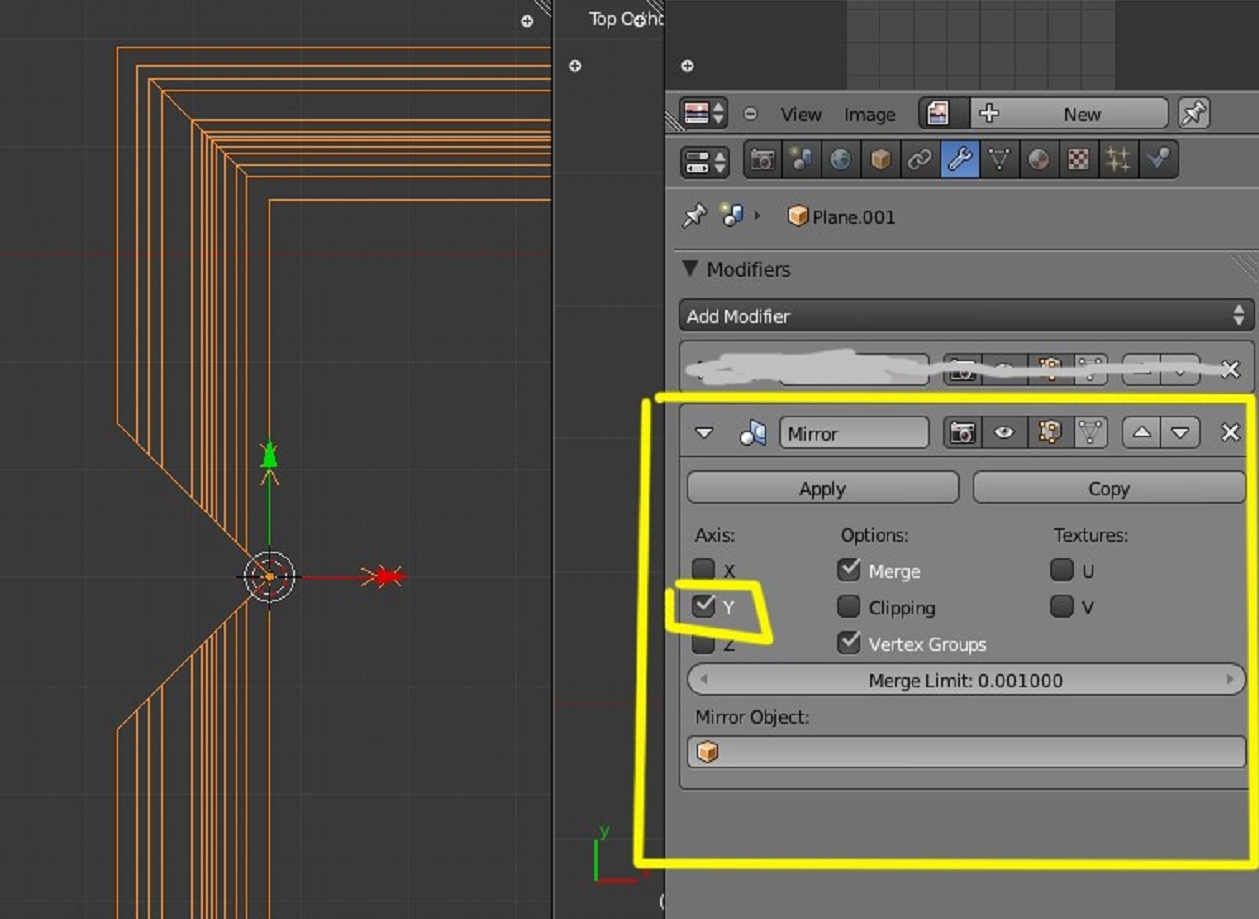Open the Object Constraints tab (chain icon)

(x=919, y=160)
